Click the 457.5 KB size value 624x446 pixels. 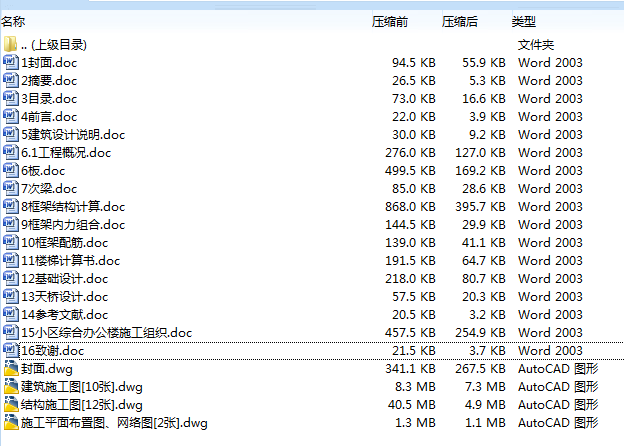pyautogui.click(x=410, y=333)
